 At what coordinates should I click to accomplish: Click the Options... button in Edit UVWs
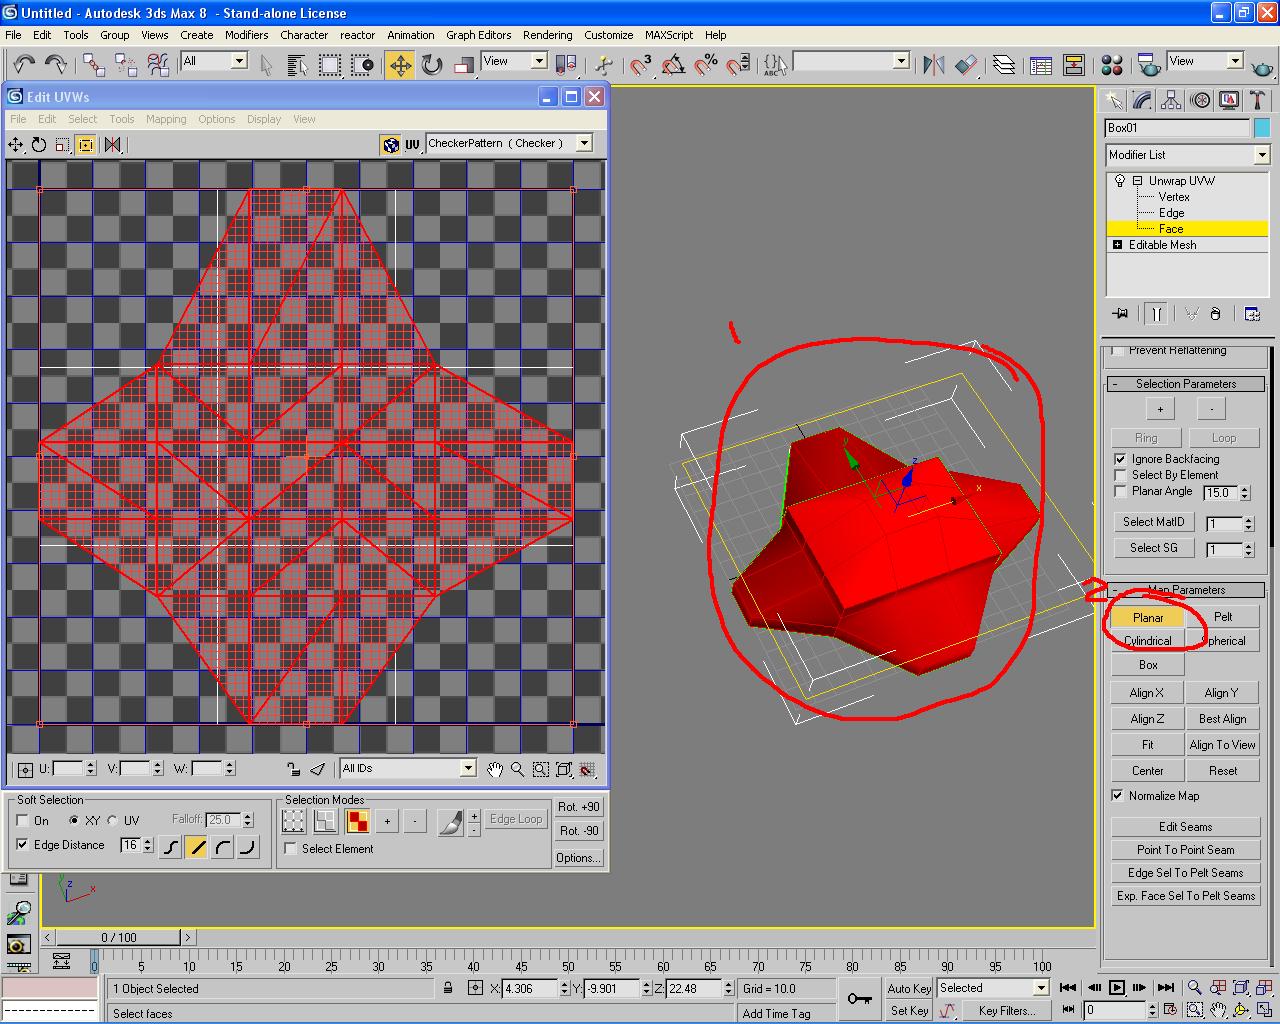[x=579, y=858]
